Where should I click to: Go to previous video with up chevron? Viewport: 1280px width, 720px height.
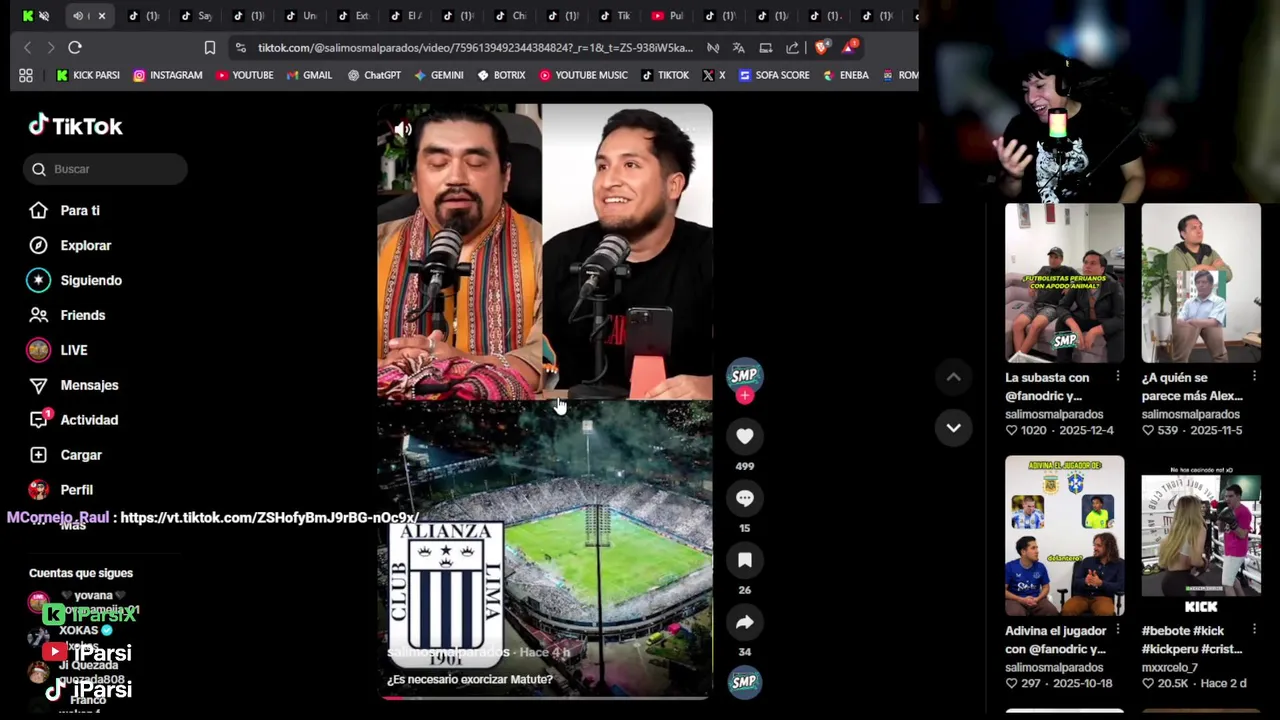click(x=953, y=377)
